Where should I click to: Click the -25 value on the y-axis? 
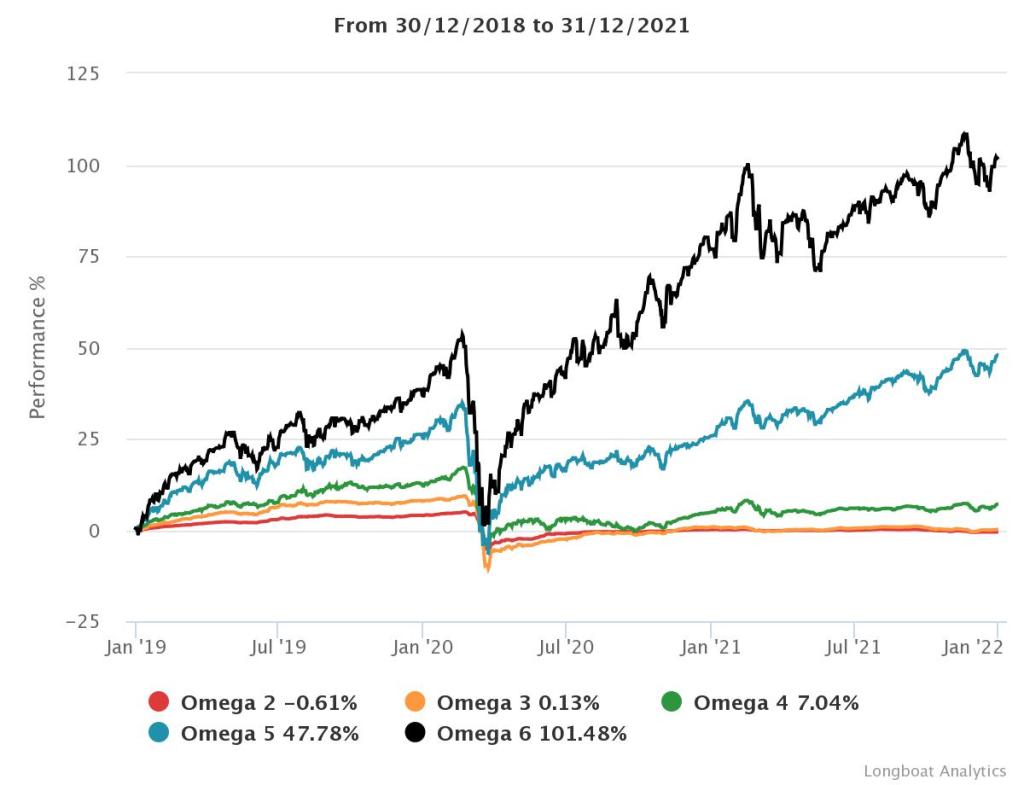point(80,622)
